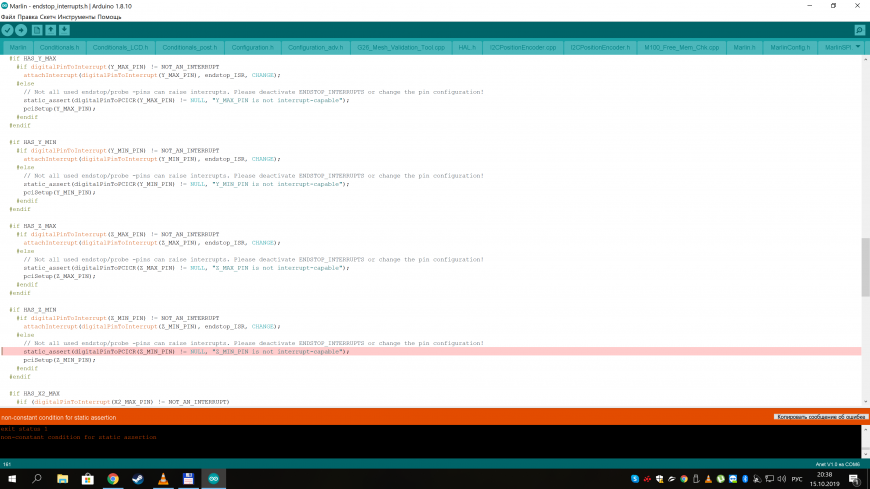870x489 pixels.
Task: Open the Инструменты menu
Action: (77, 17)
